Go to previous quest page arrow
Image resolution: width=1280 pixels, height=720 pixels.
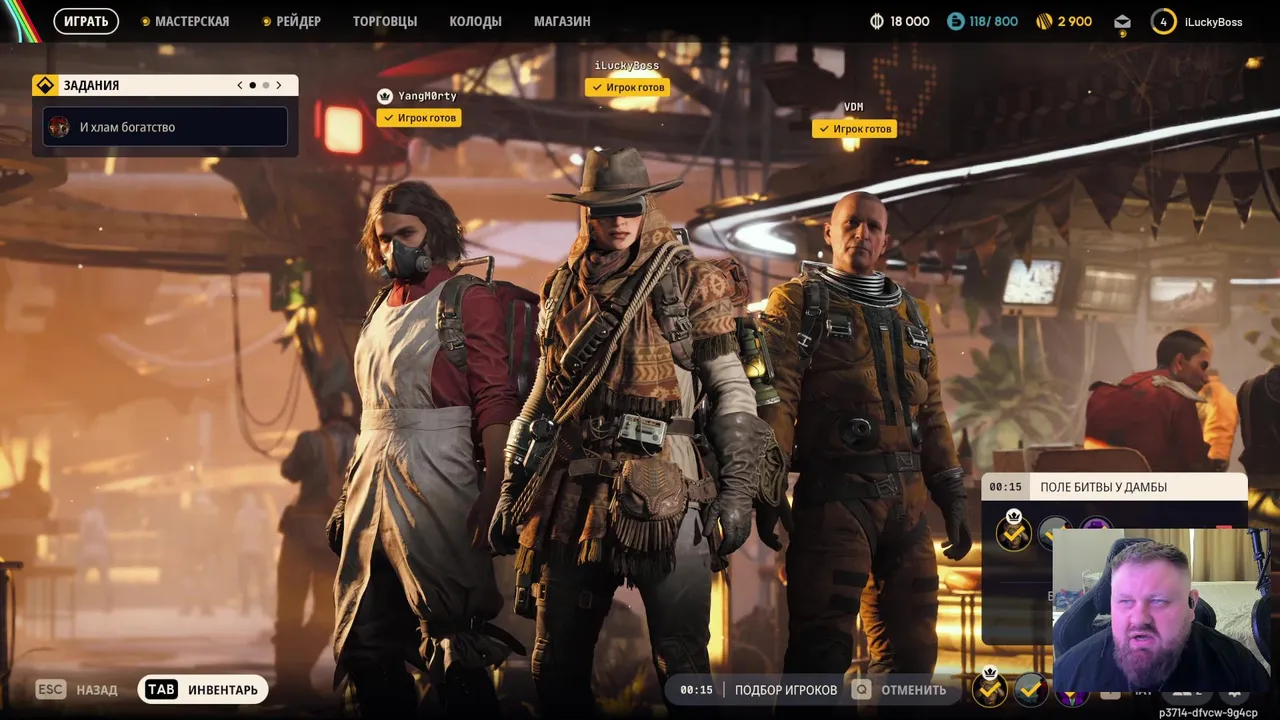coord(240,85)
